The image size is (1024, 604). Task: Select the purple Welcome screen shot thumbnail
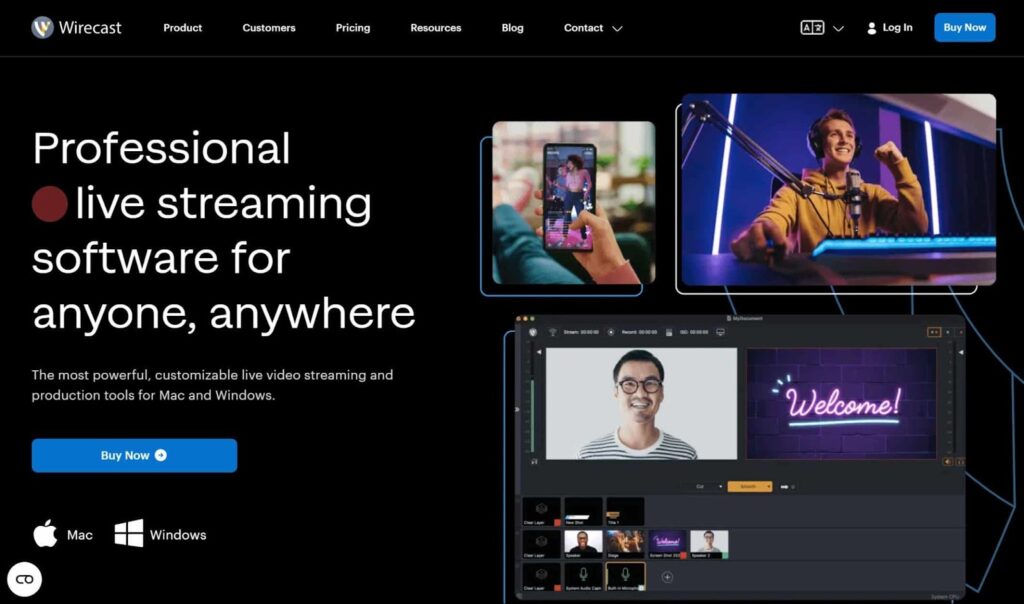click(x=667, y=544)
